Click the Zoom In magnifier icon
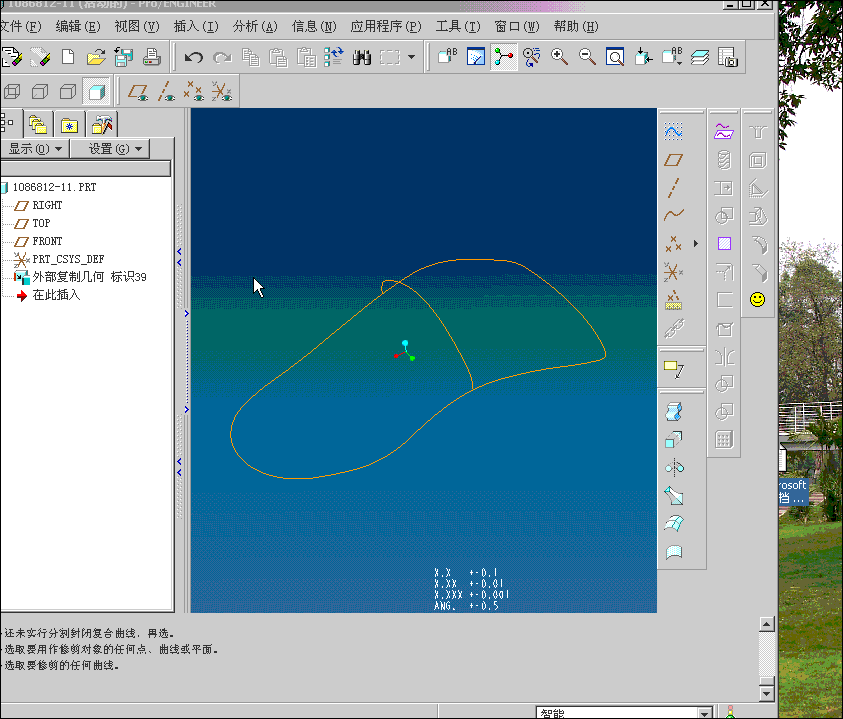 (559, 57)
